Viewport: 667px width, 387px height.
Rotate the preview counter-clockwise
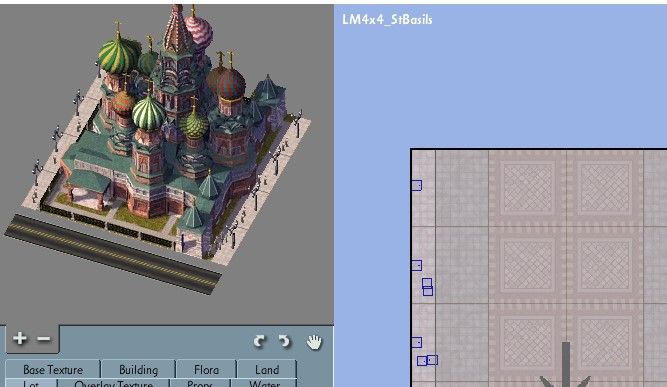tap(284, 341)
